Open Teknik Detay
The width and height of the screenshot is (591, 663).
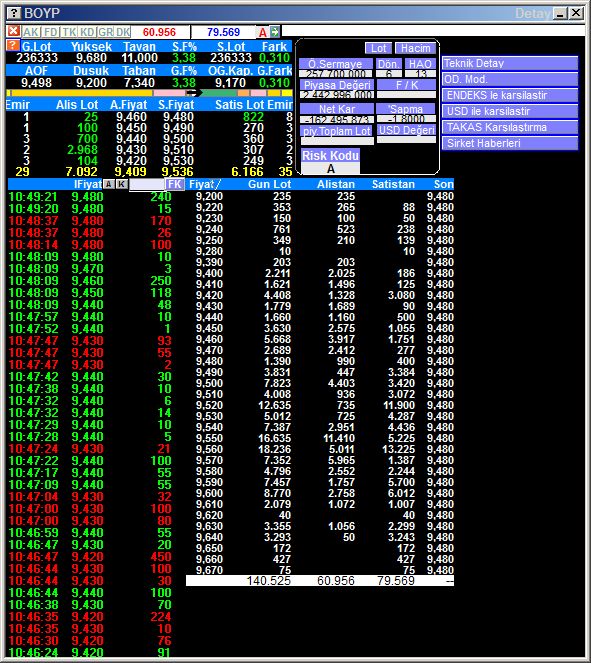click(x=509, y=63)
